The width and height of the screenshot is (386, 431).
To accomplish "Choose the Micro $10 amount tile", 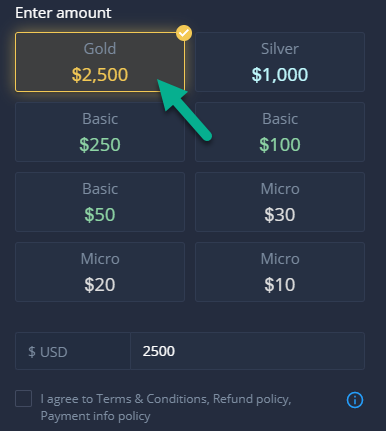I will click(280, 272).
